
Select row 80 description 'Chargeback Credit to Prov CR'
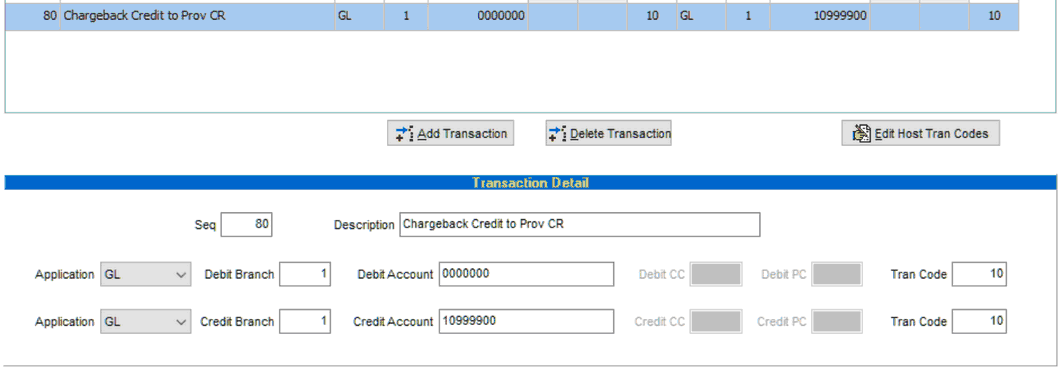pyautogui.click(x=197, y=16)
